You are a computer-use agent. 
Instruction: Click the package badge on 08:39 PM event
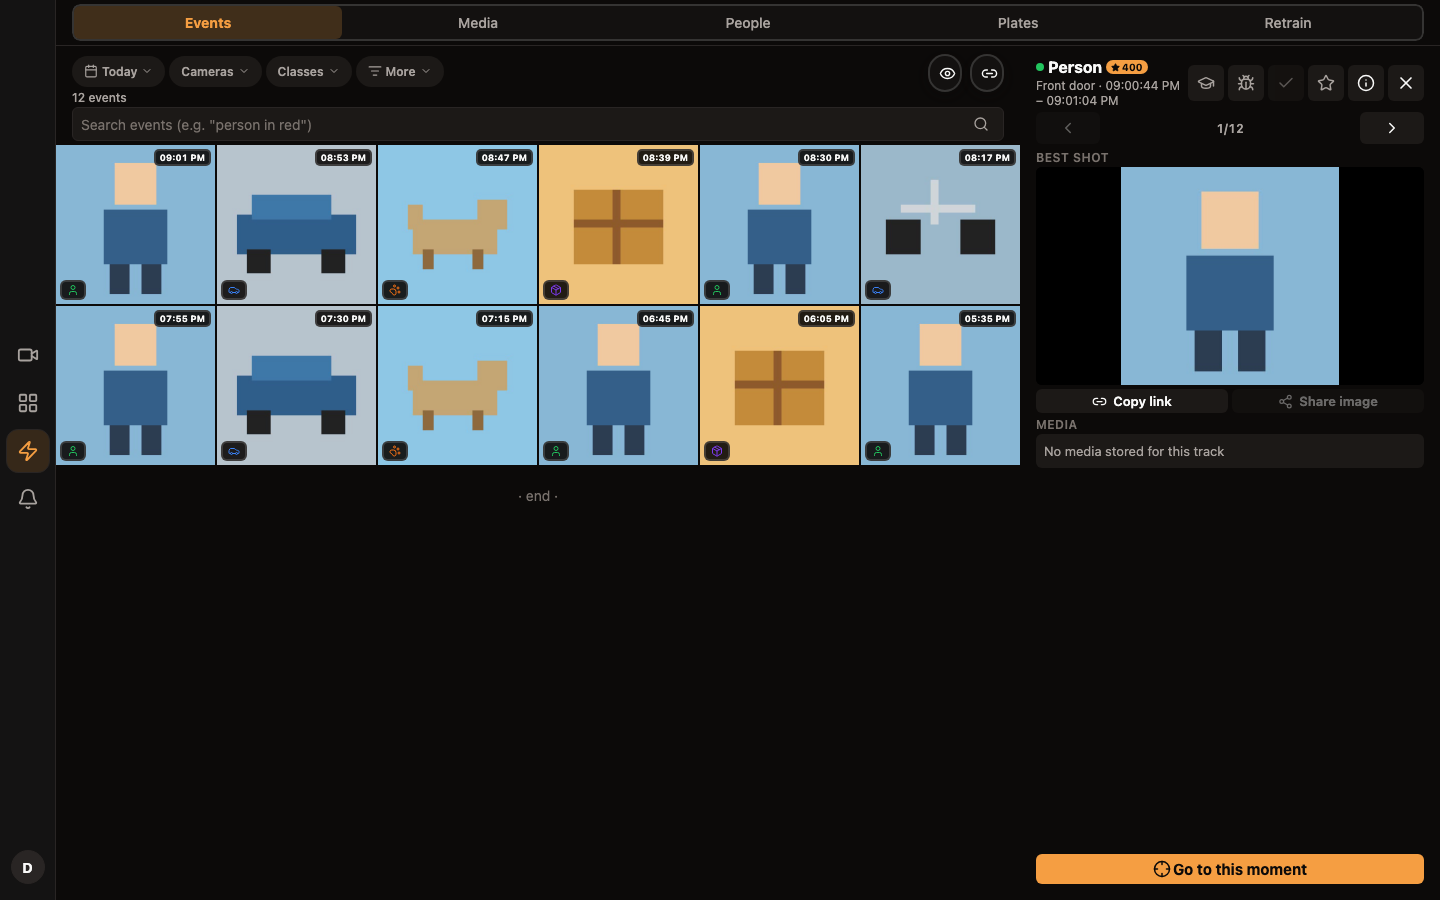click(556, 290)
